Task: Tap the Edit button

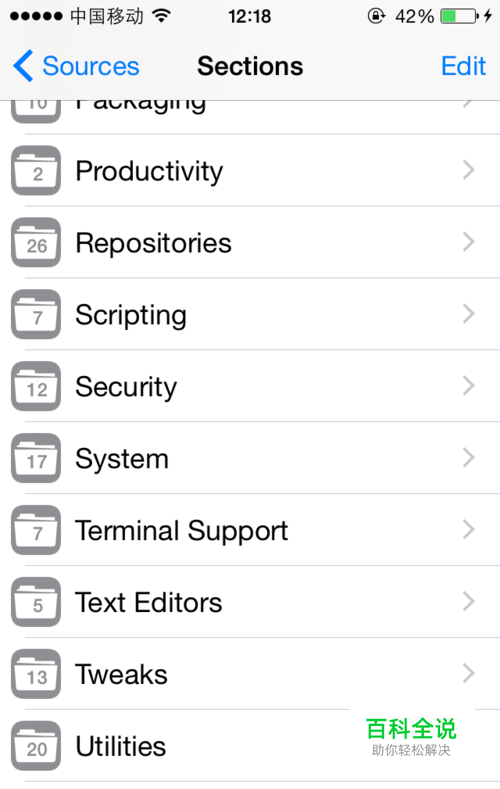Action: (463, 66)
